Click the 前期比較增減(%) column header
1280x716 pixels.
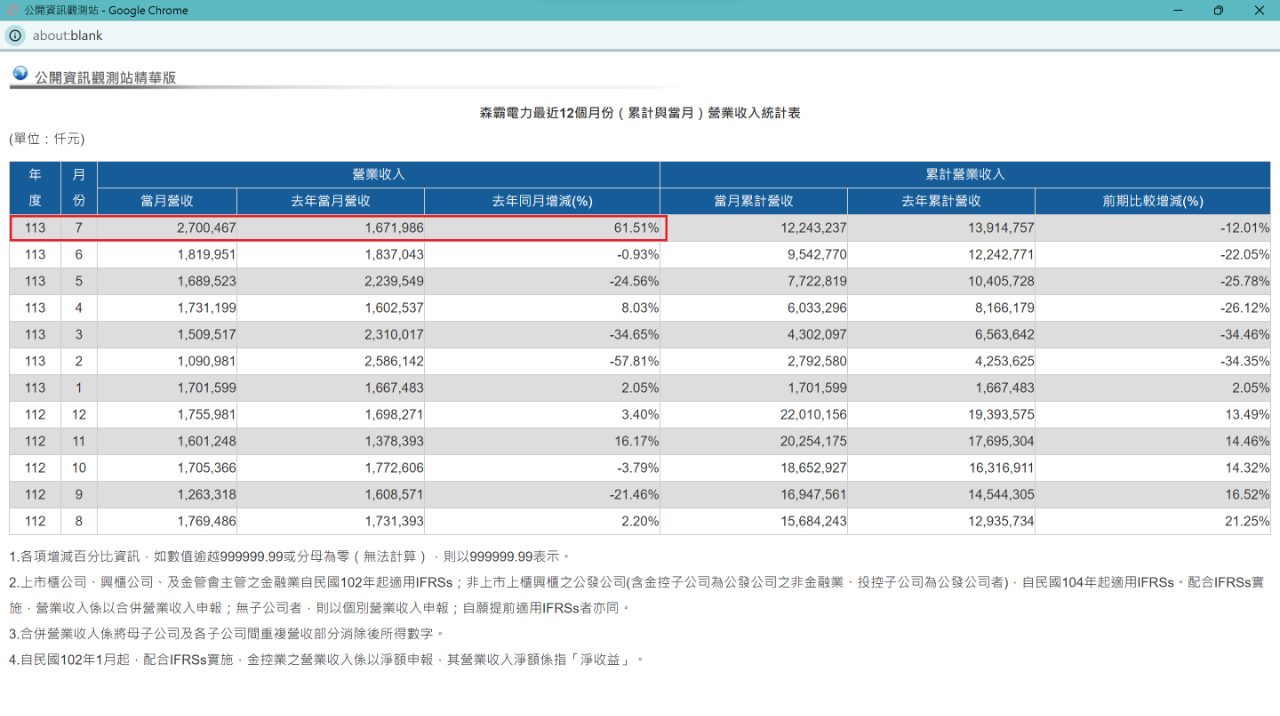pos(1152,201)
